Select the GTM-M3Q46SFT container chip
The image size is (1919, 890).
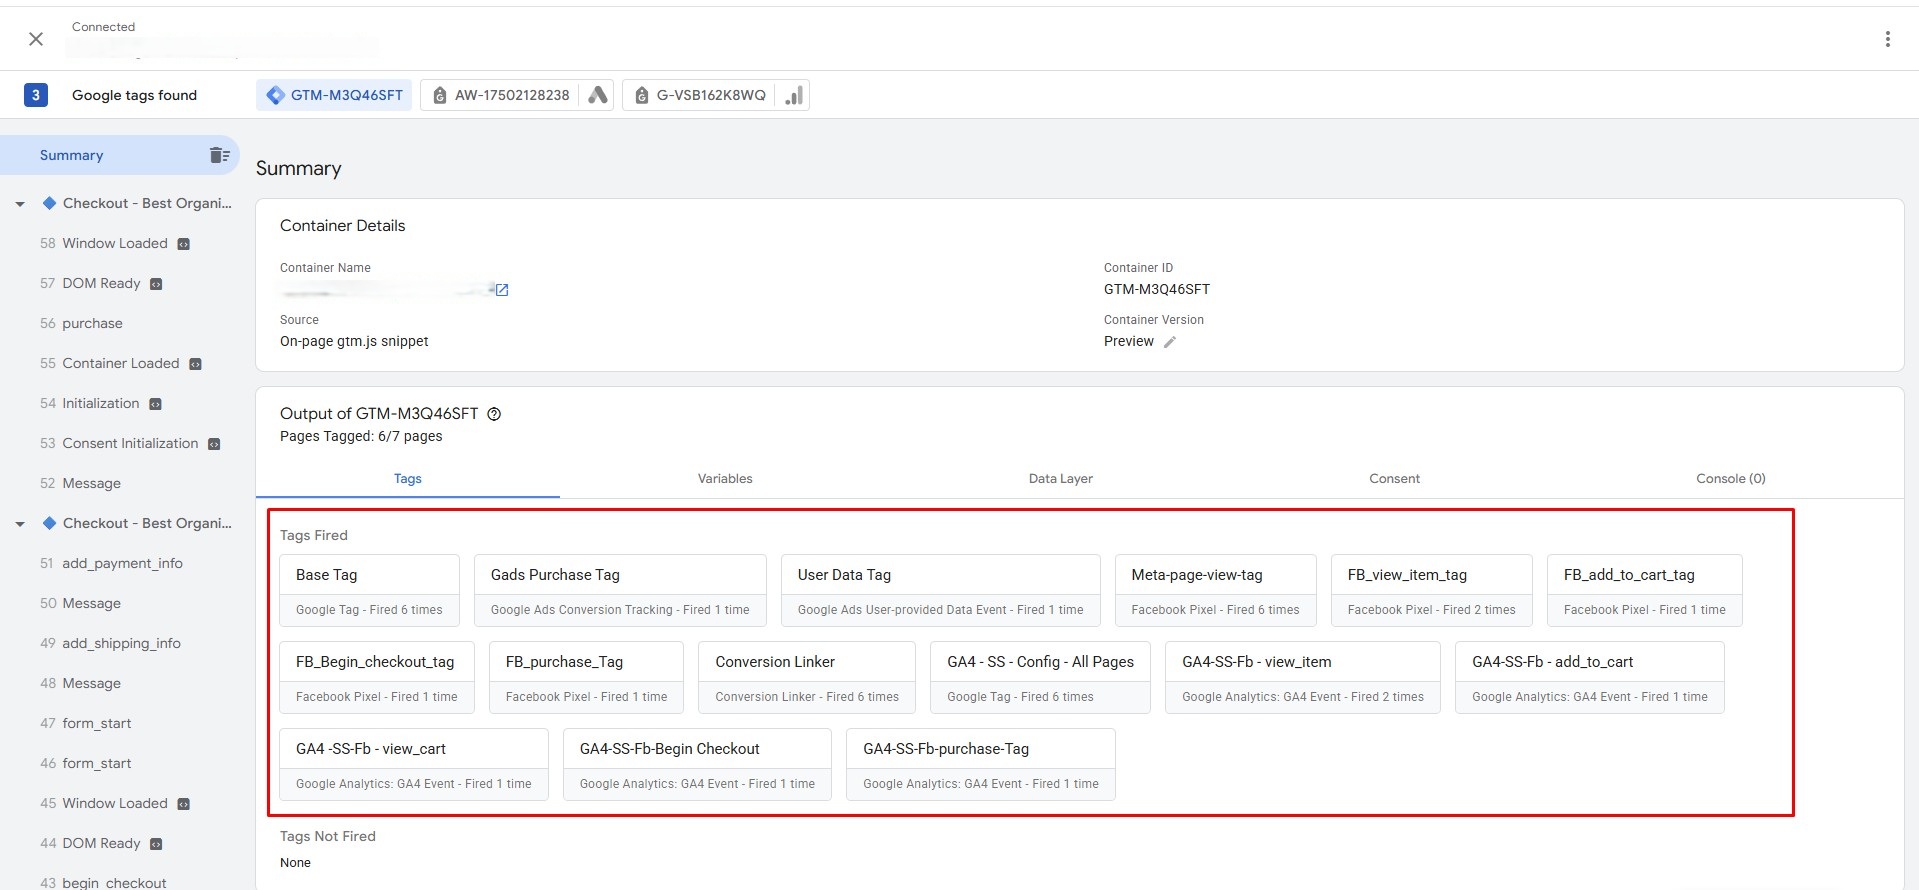(x=334, y=95)
